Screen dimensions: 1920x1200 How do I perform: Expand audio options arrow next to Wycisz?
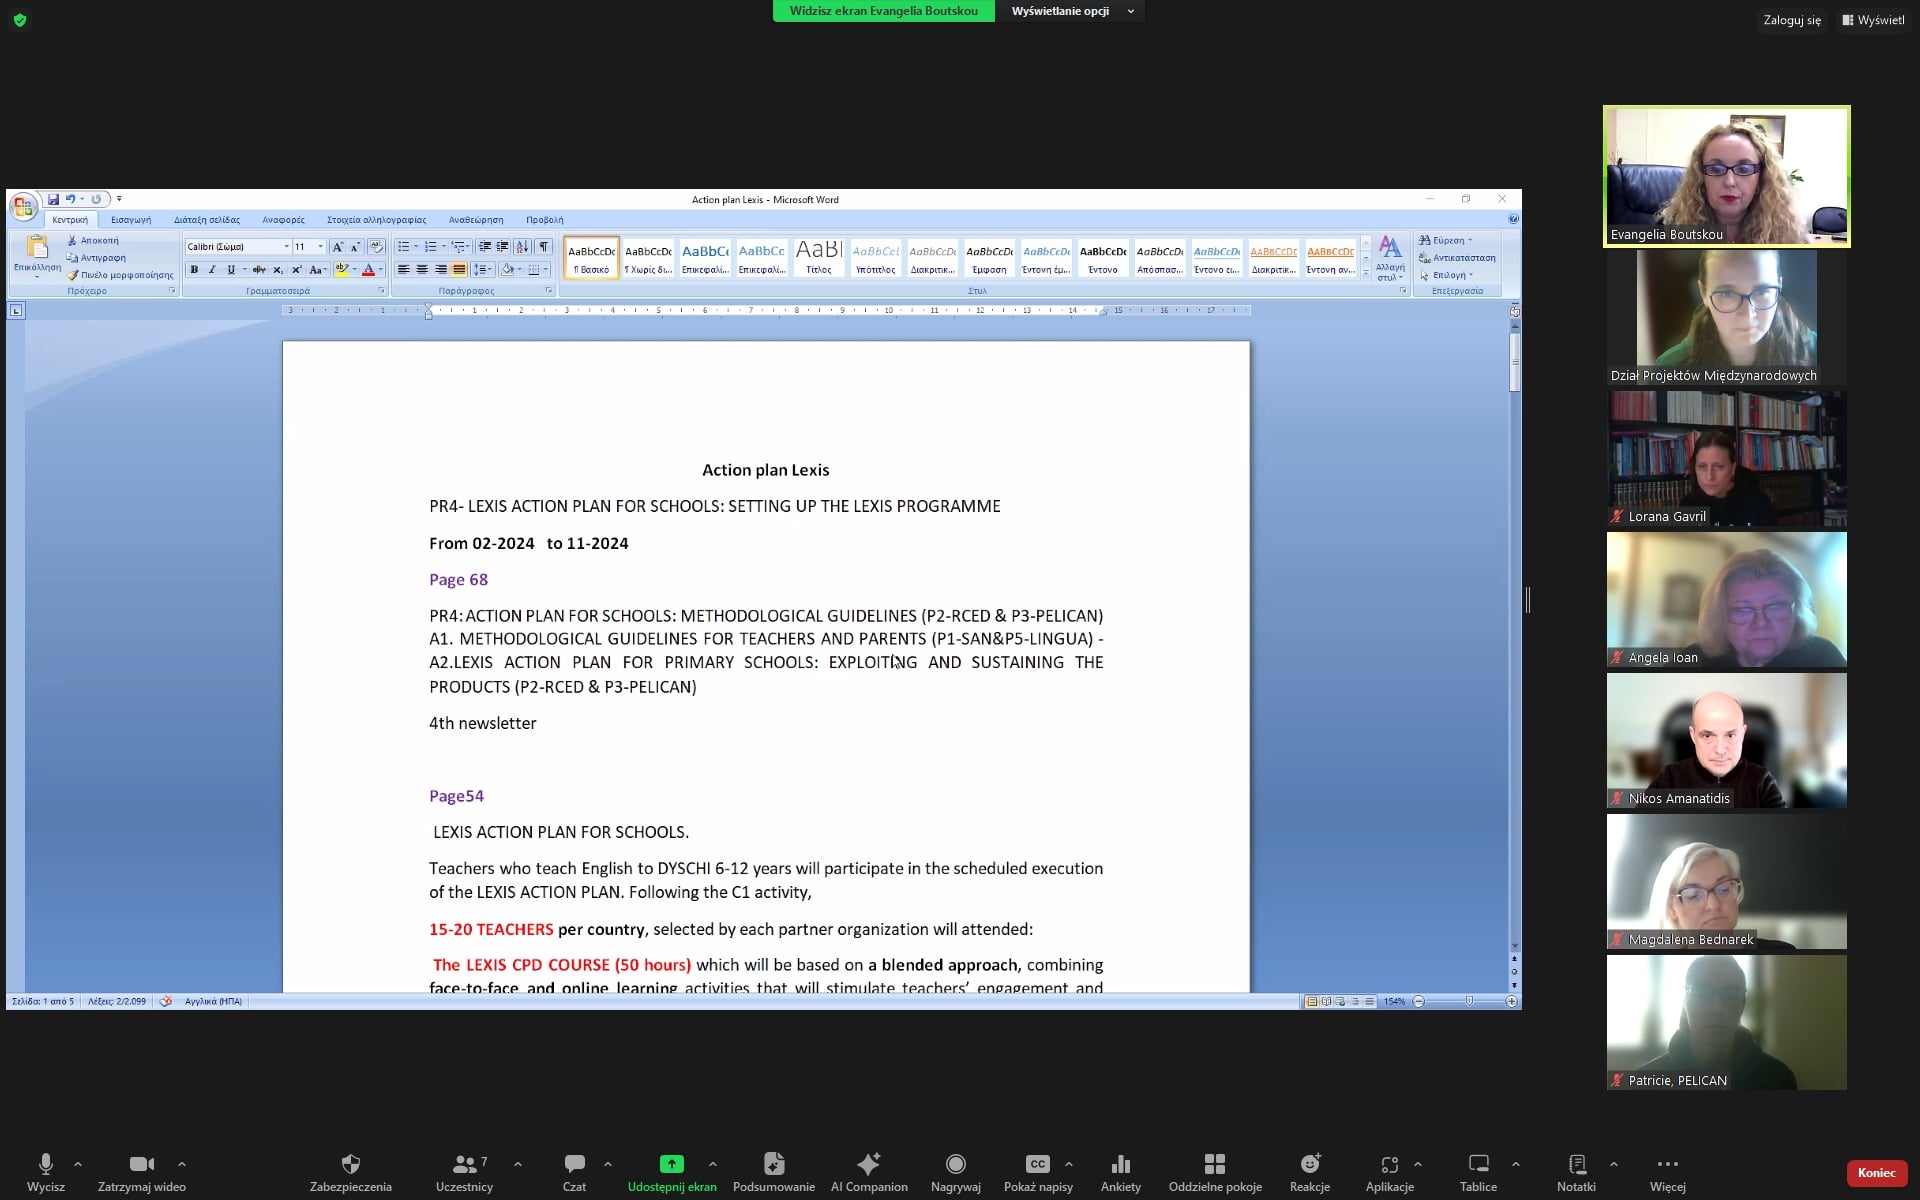click(x=78, y=1164)
